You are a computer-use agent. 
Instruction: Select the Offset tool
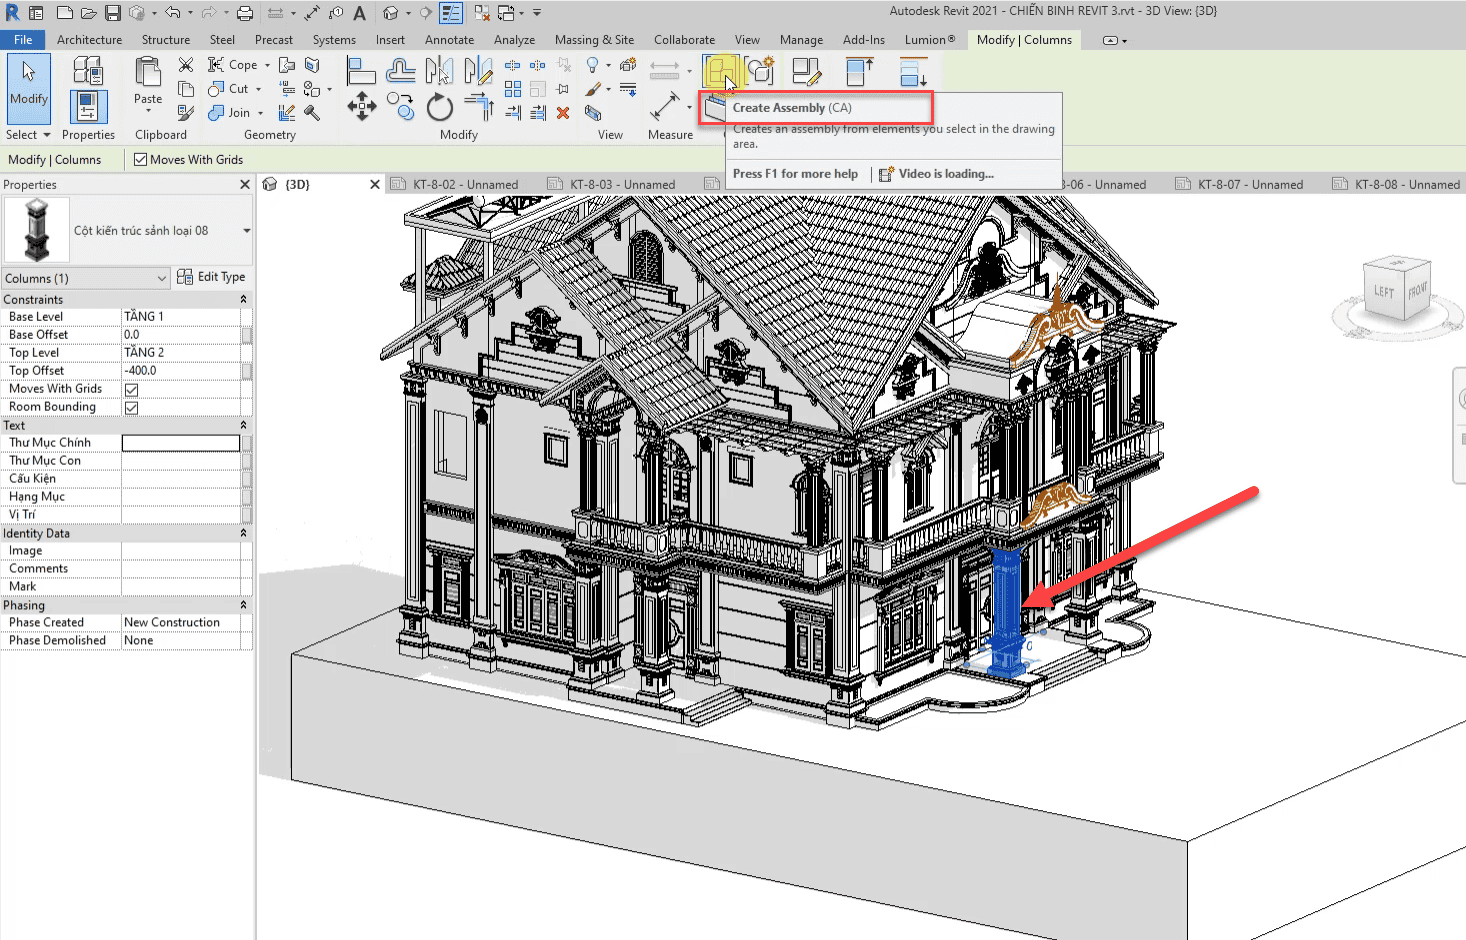401,70
